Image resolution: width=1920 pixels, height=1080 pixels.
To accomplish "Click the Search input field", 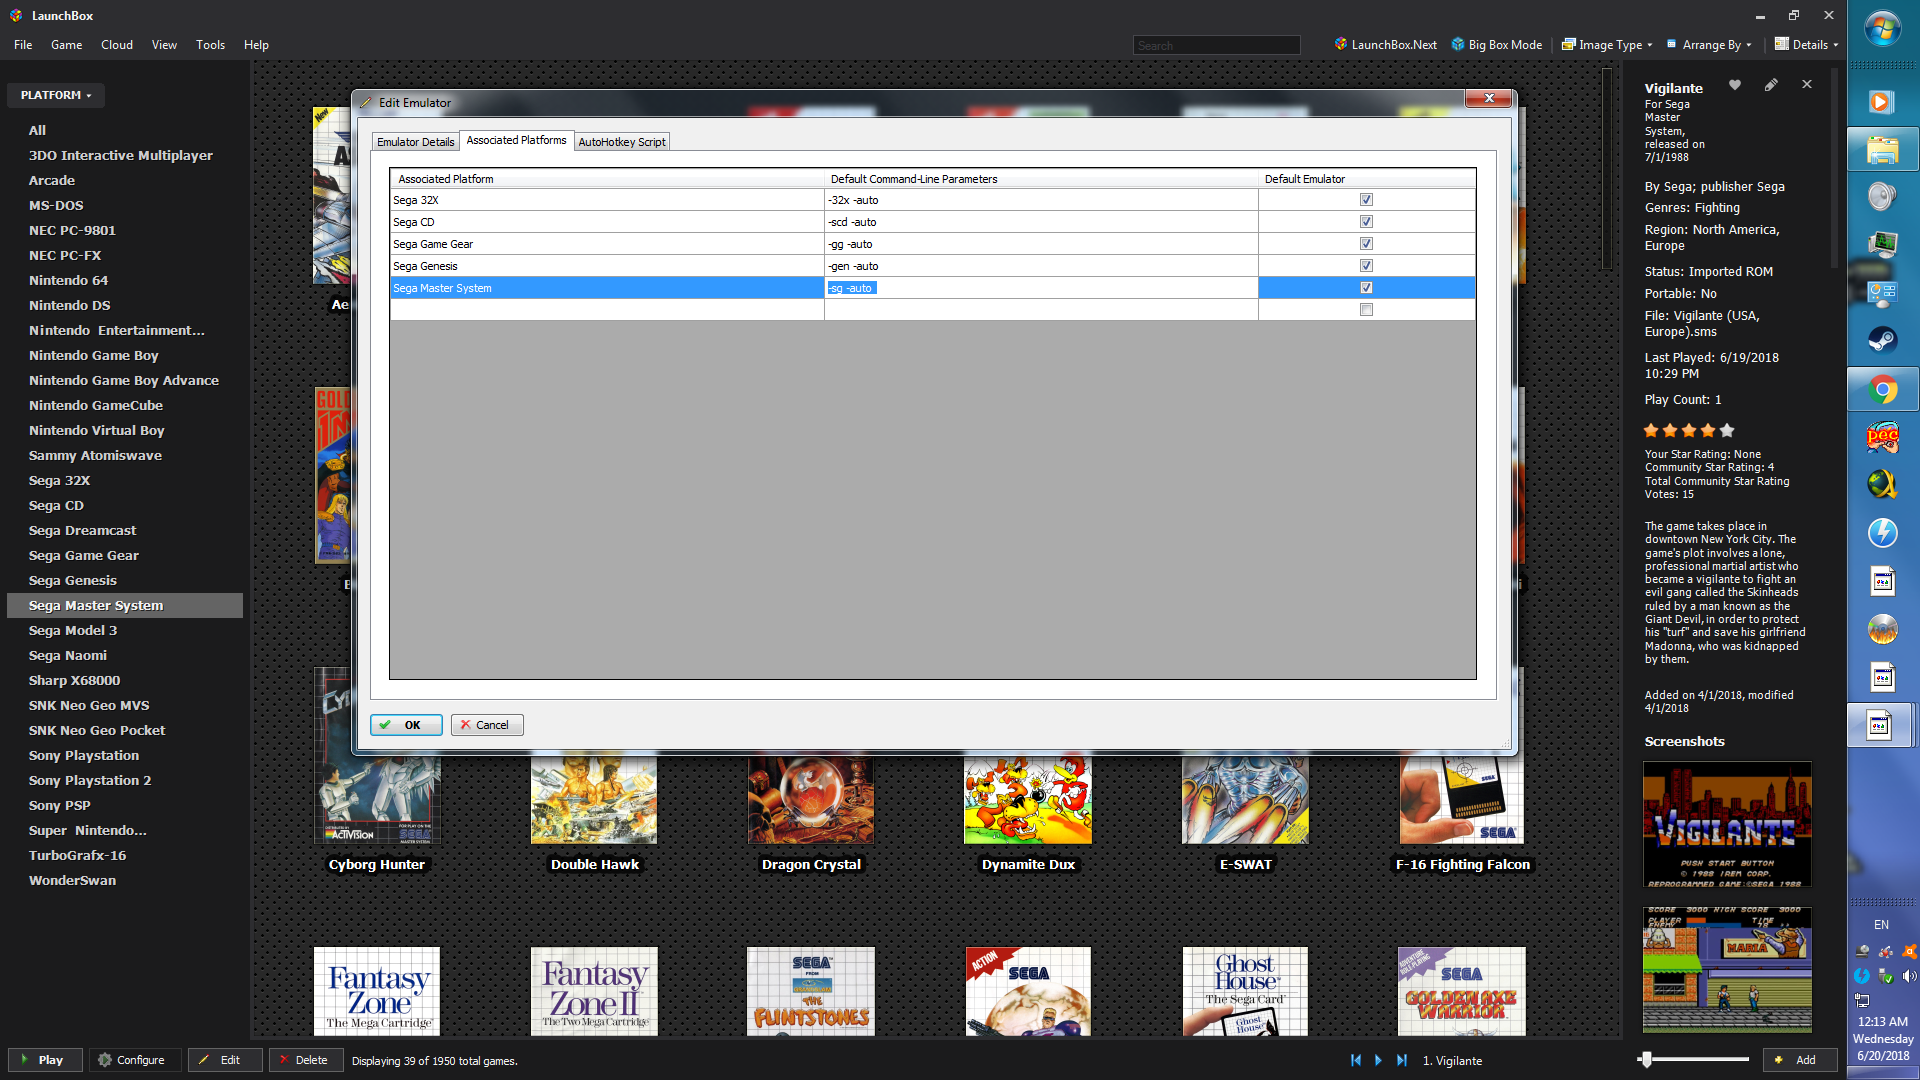I will coord(1216,46).
